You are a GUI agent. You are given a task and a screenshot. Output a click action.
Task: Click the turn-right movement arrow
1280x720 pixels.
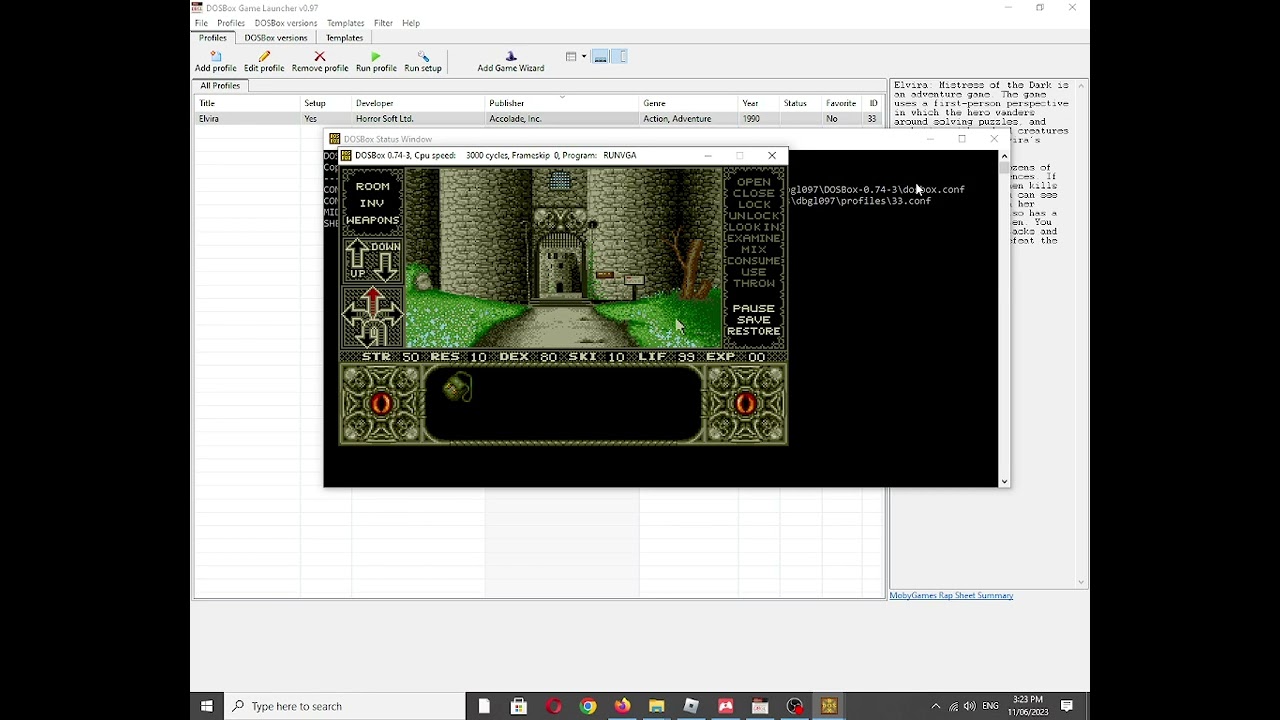click(x=393, y=314)
